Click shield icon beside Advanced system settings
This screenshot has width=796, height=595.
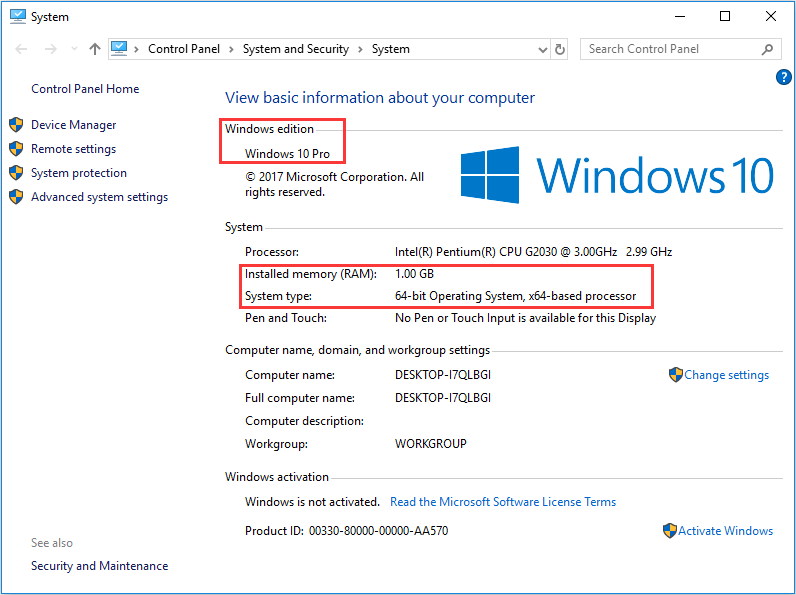click(x=16, y=197)
